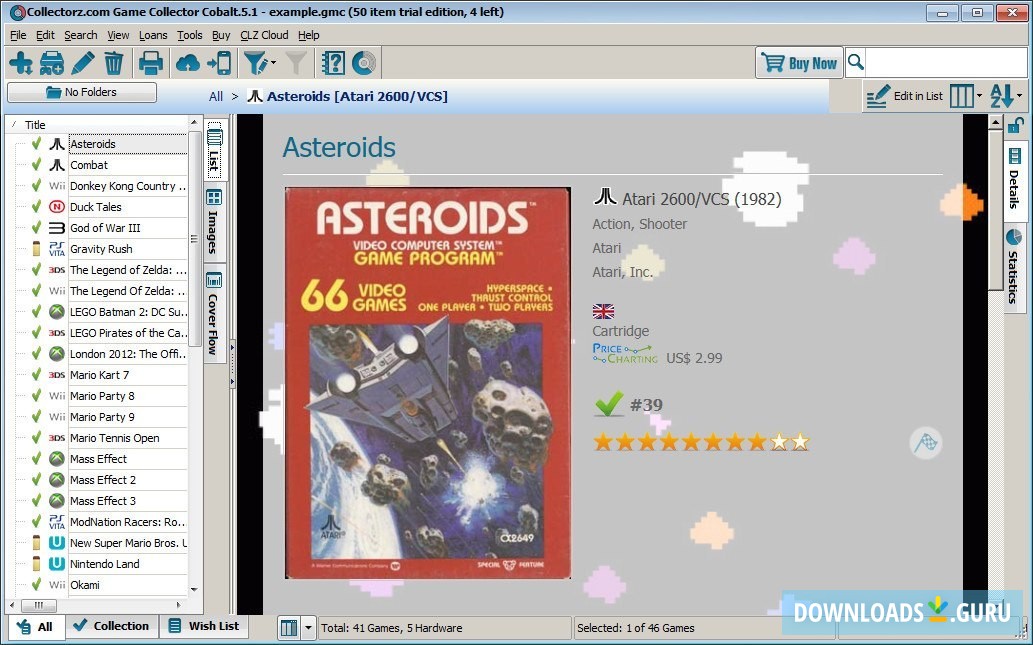Switch to the Images view tab
This screenshot has width=1033, height=645.
(x=214, y=221)
